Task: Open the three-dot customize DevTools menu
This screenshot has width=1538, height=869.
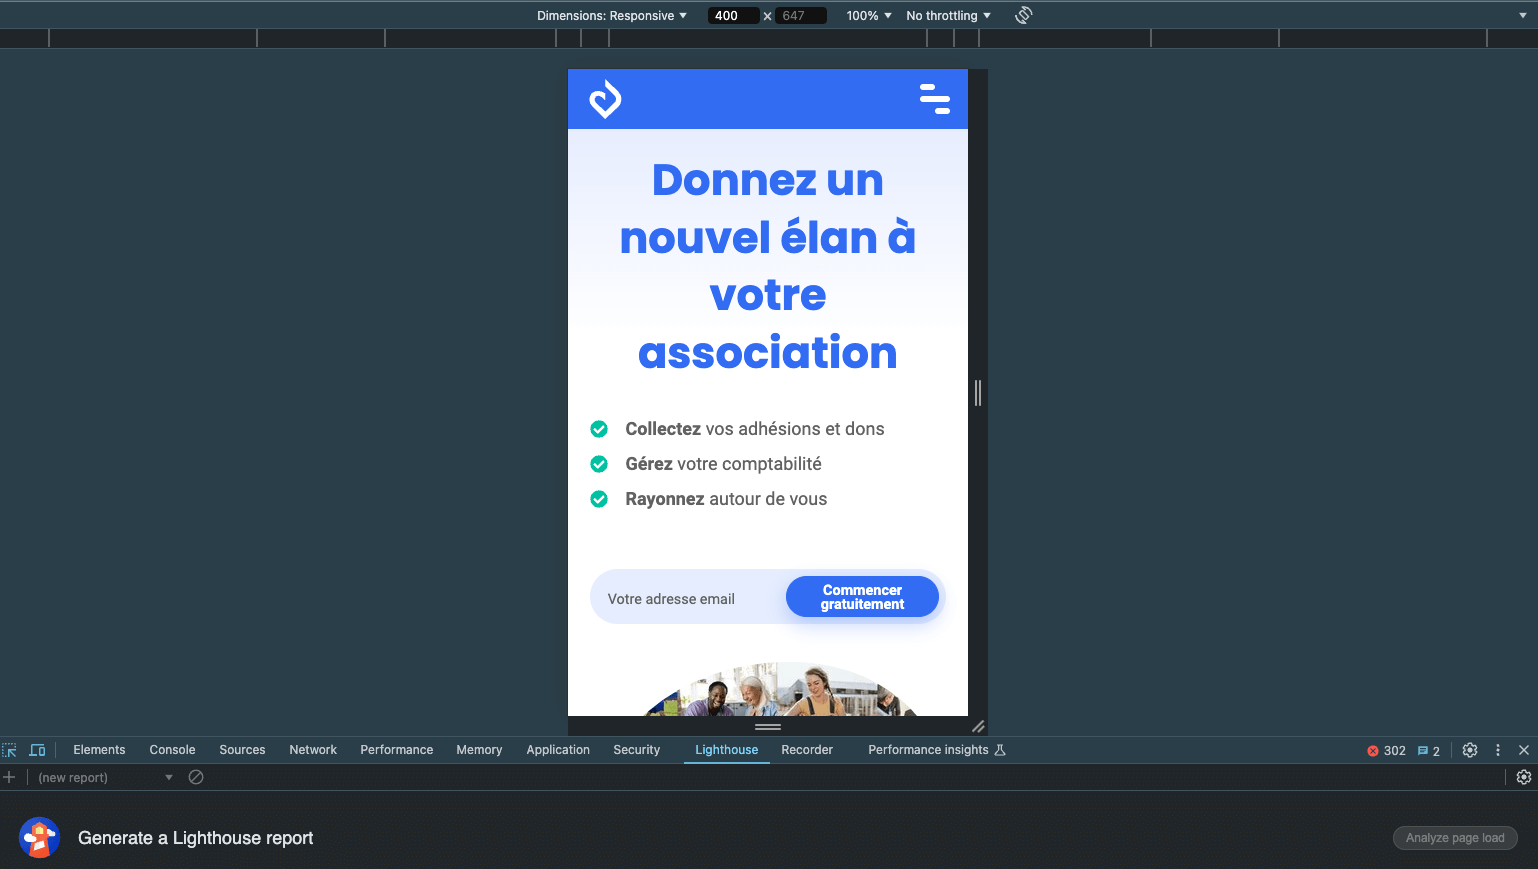Action: pyautogui.click(x=1497, y=749)
